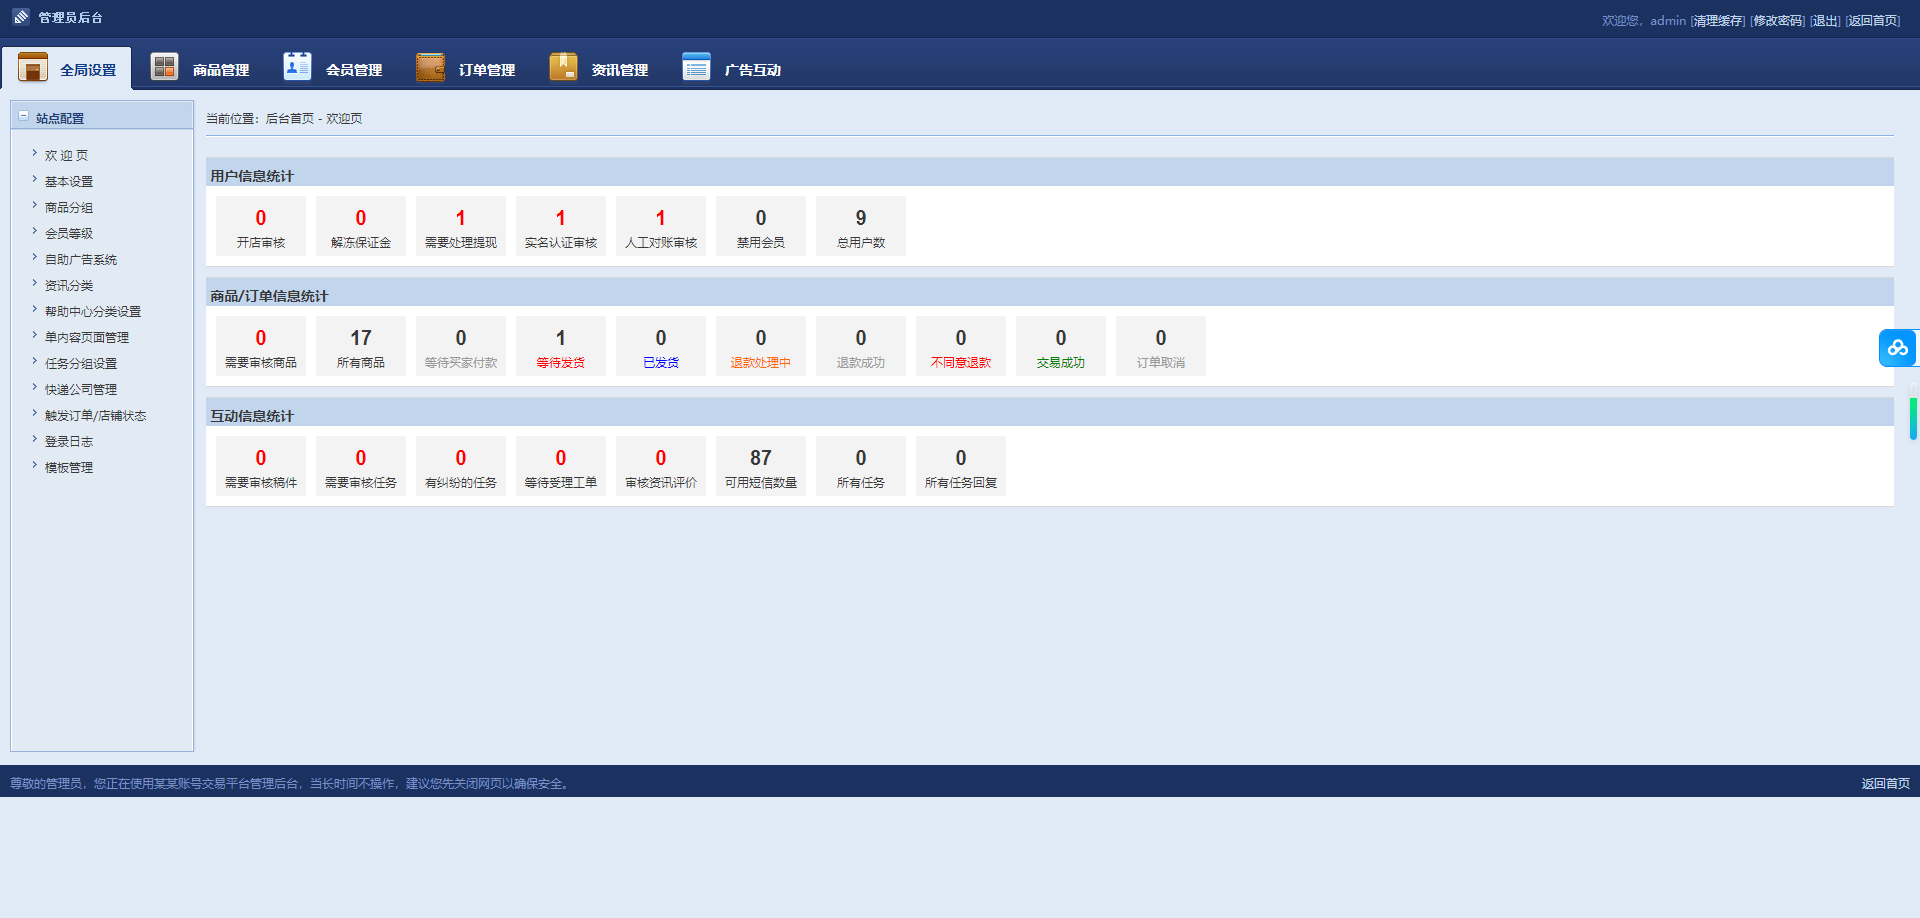This screenshot has height=918, width=1920.
Task: Click the 修改密码 link
Action: (1777, 21)
